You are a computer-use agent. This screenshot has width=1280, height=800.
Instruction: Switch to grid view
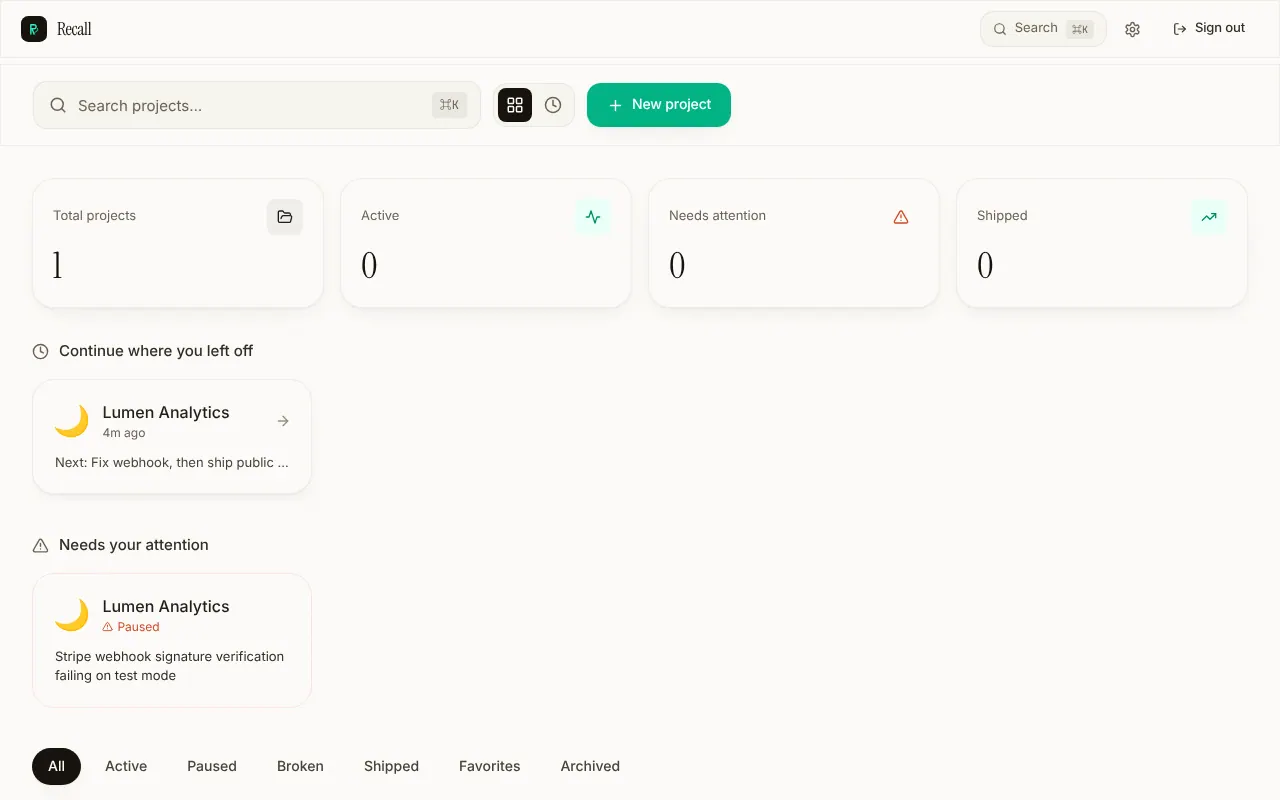coord(515,105)
